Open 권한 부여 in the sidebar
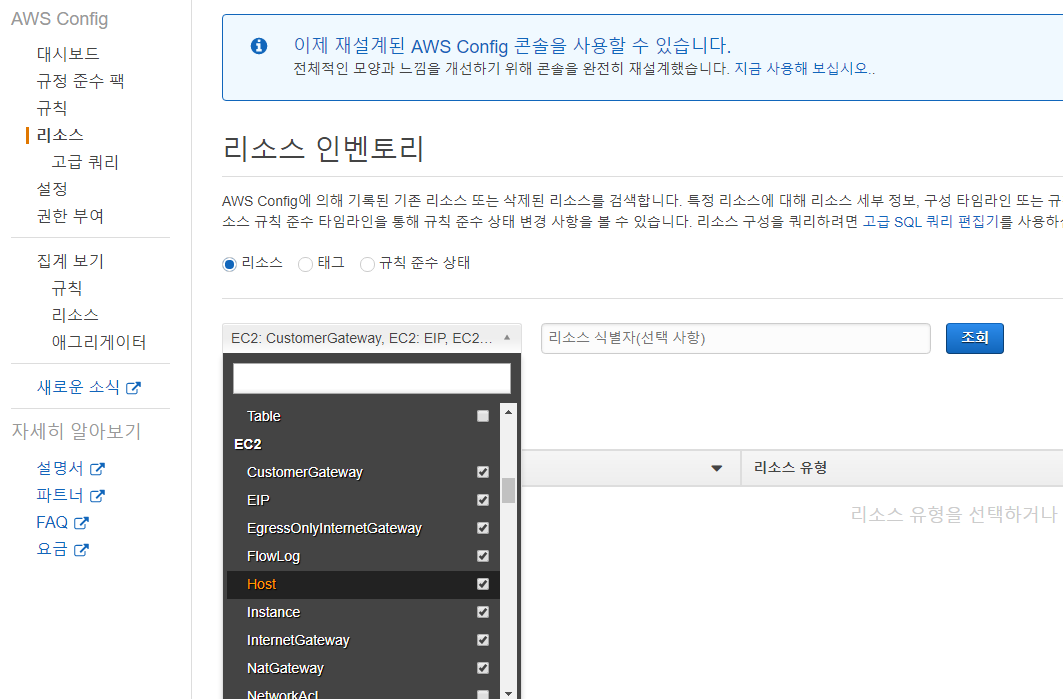The height and width of the screenshot is (699, 1063). [70, 216]
